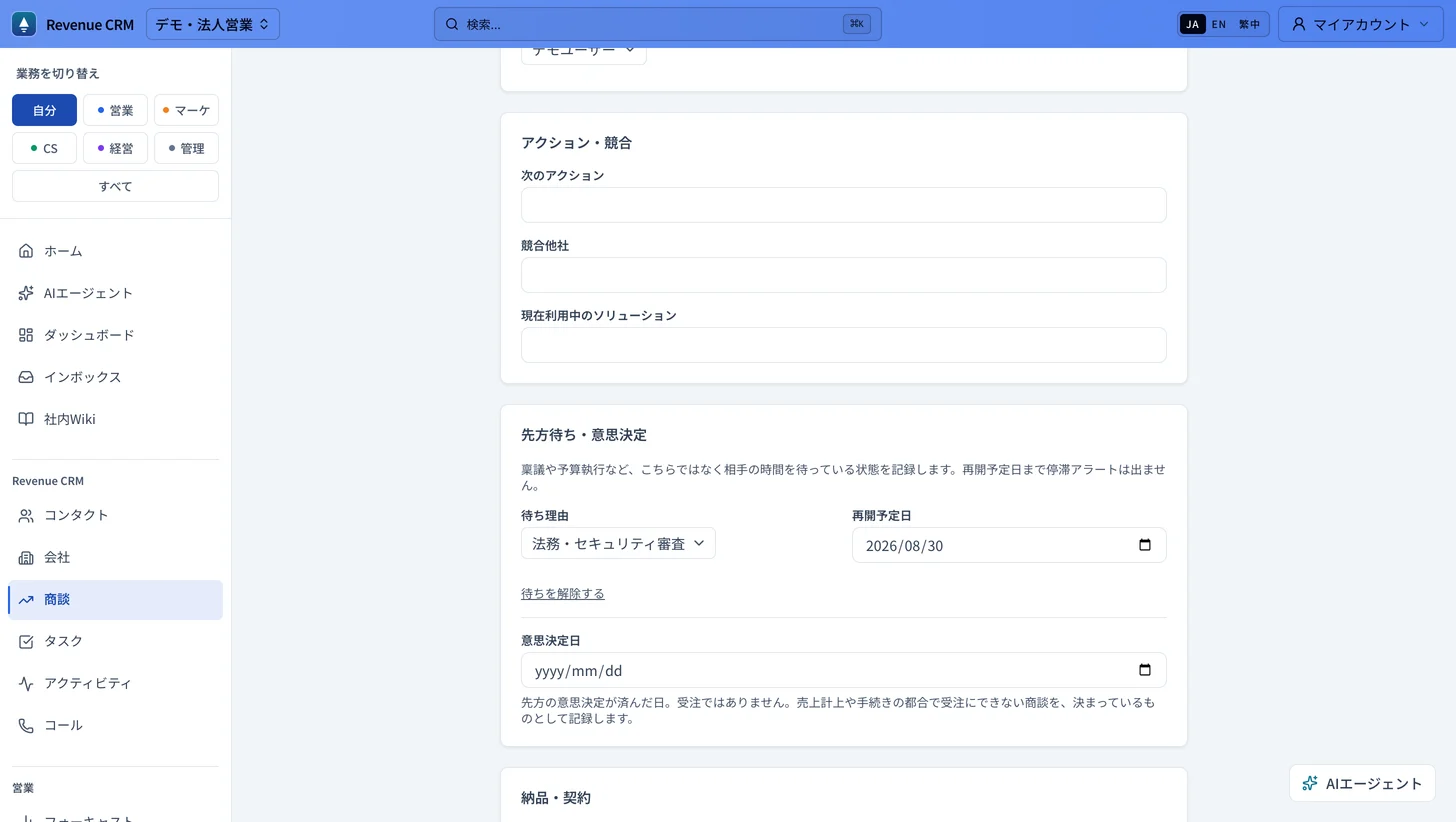Screen dimensions: 1456x822
Task: Open the 再開予定日 calendar picker icon
Action: [1145, 545]
